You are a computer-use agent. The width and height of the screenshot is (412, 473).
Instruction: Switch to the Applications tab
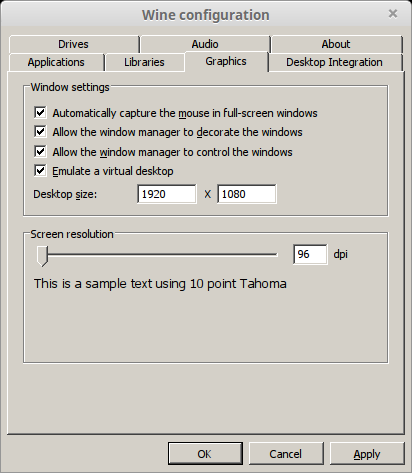[56, 62]
